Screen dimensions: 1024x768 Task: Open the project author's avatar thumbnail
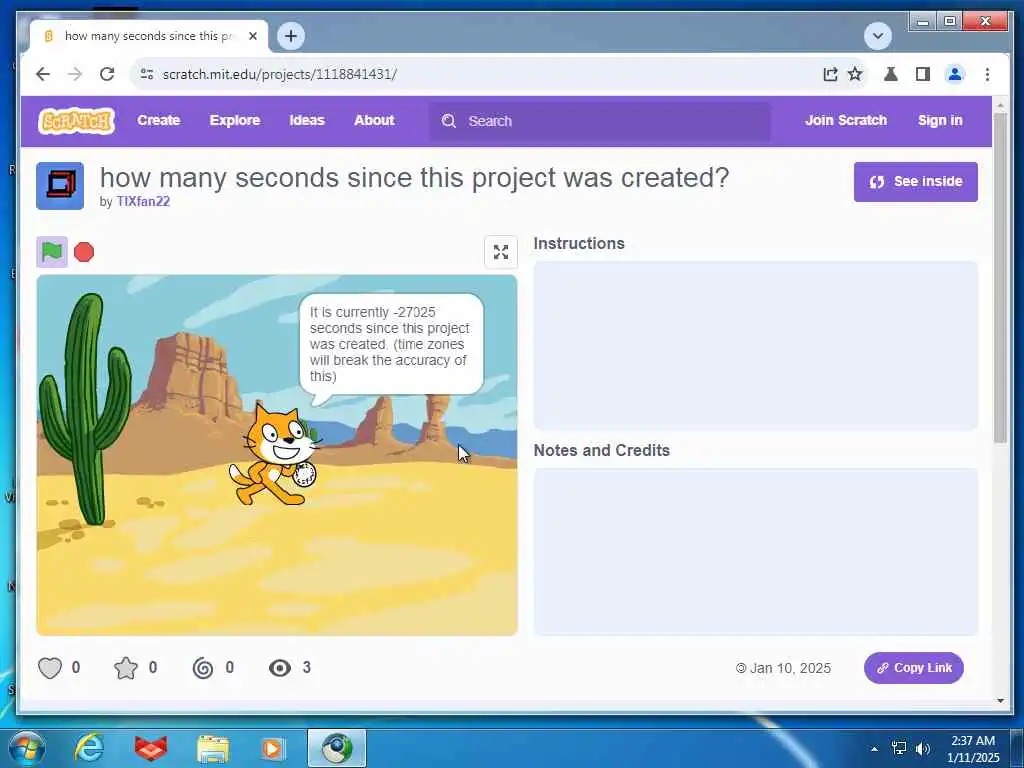tap(60, 186)
